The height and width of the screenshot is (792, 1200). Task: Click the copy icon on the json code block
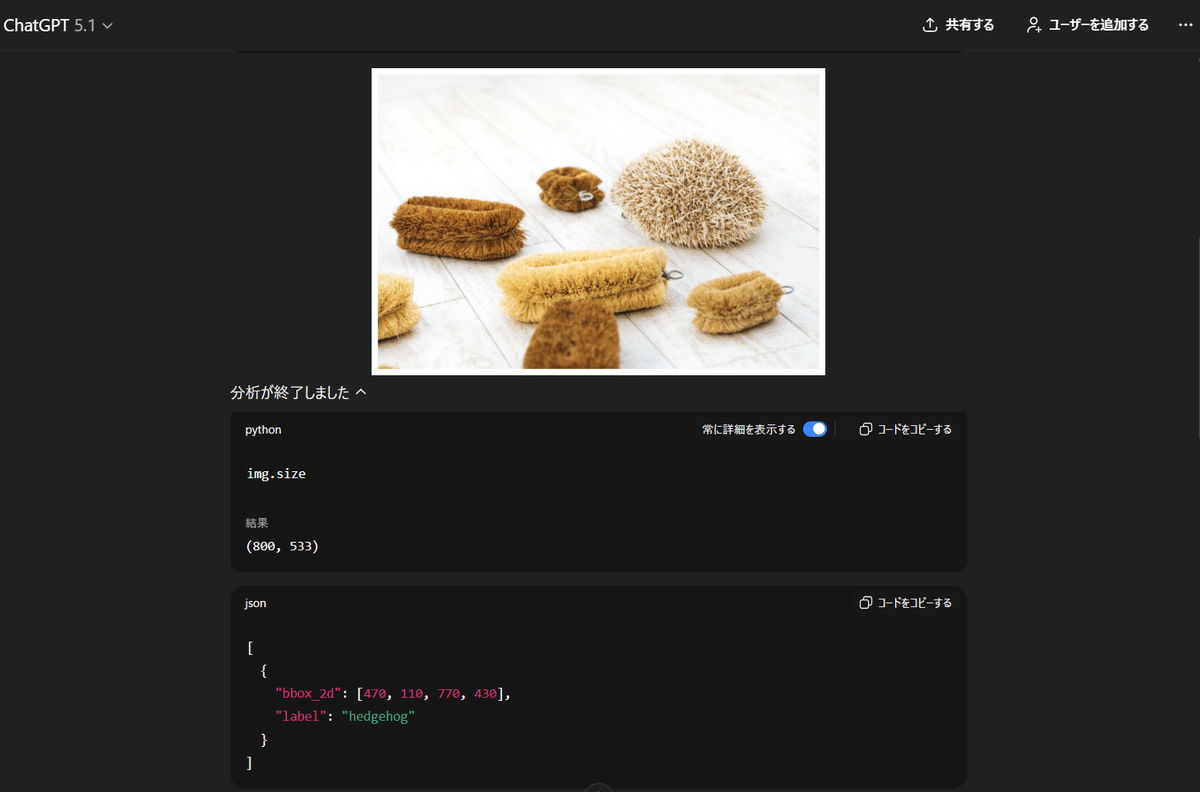click(x=864, y=602)
